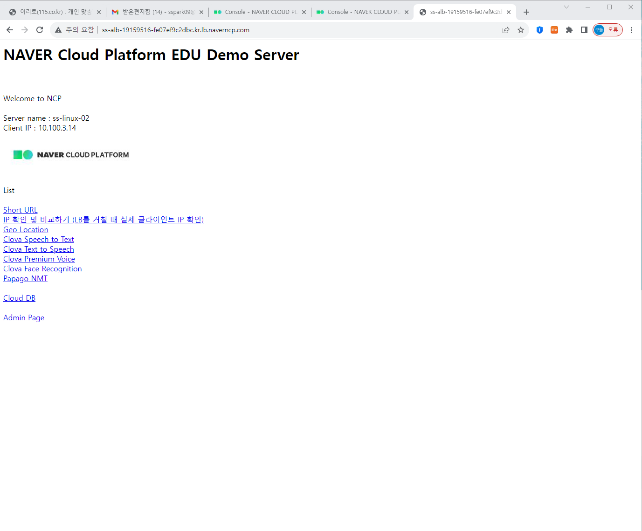Go back to previous page
642x531 pixels.
pyautogui.click(x=10, y=30)
